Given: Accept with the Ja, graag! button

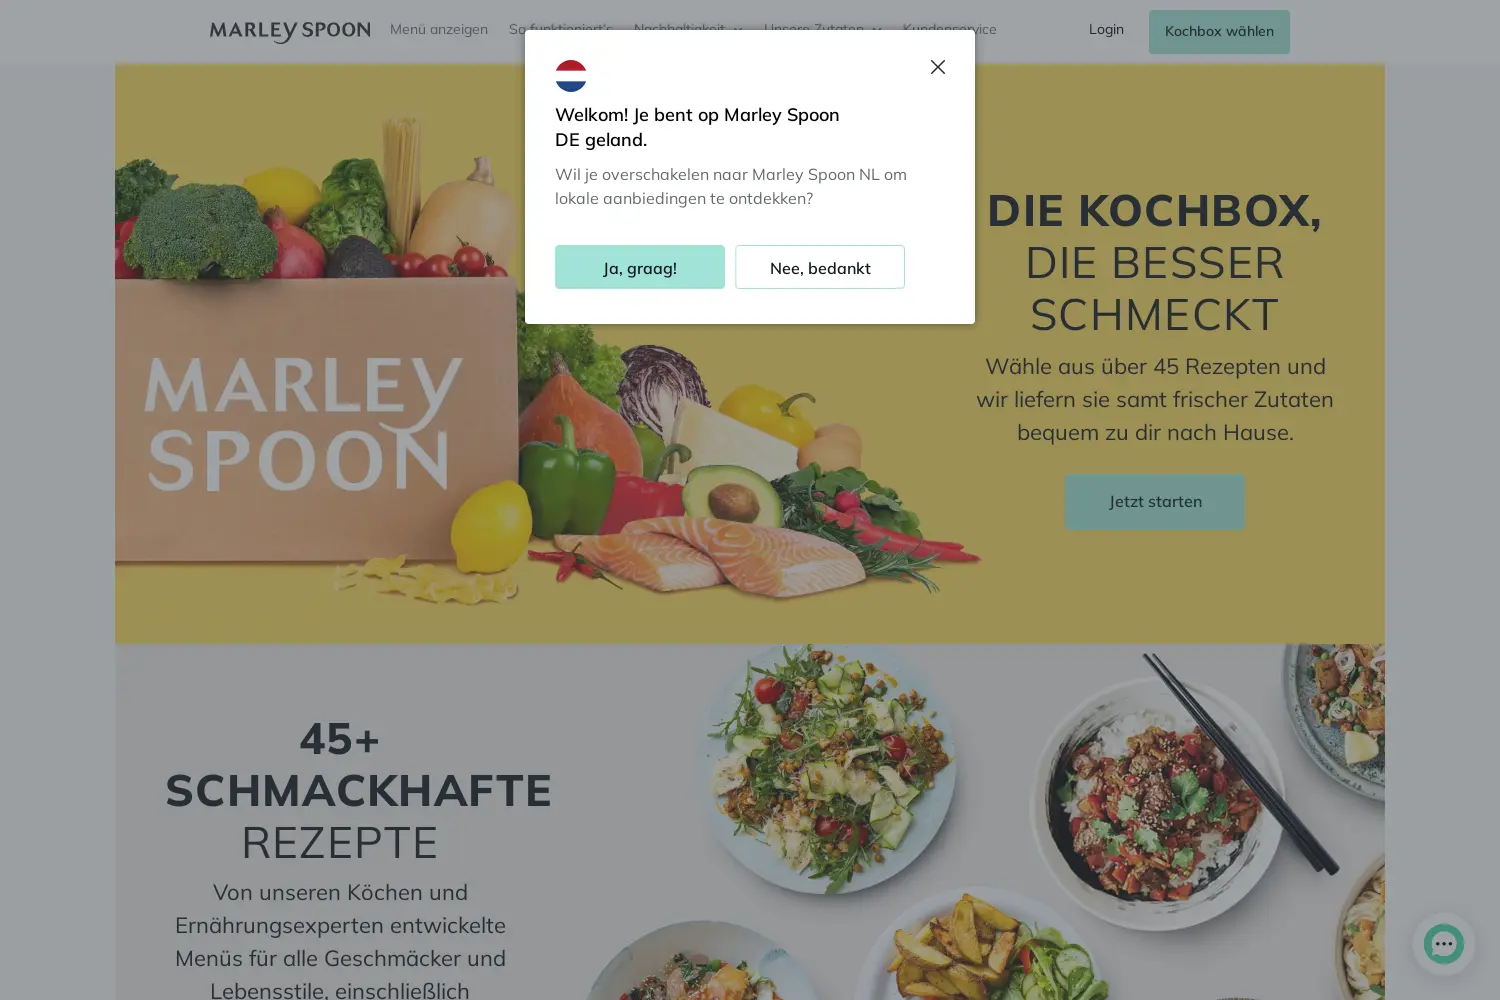Looking at the screenshot, I should point(640,267).
